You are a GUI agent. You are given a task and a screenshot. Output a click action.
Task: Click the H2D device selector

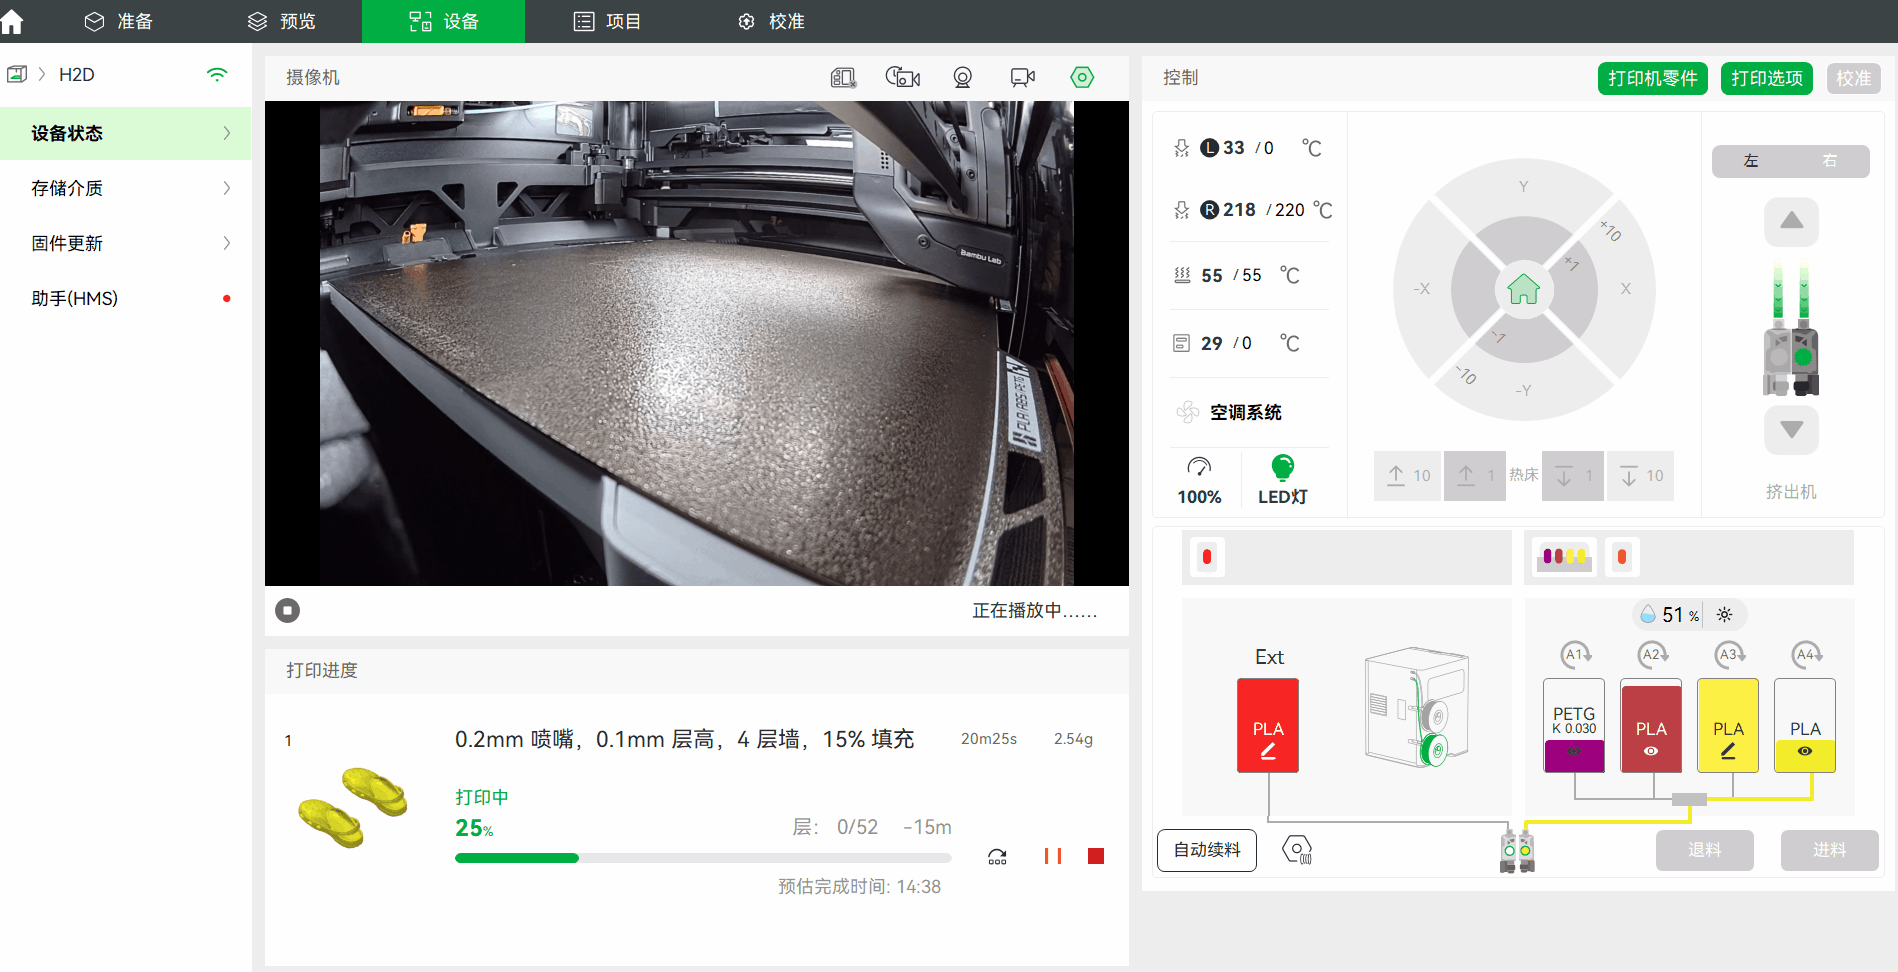click(x=76, y=74)
